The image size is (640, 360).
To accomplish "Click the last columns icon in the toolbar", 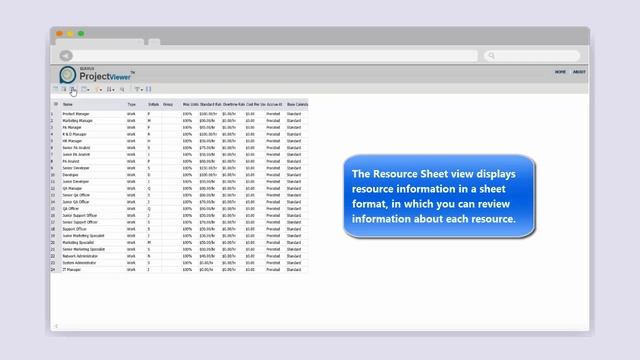I will pyautogui.click(x=149, y=89).
